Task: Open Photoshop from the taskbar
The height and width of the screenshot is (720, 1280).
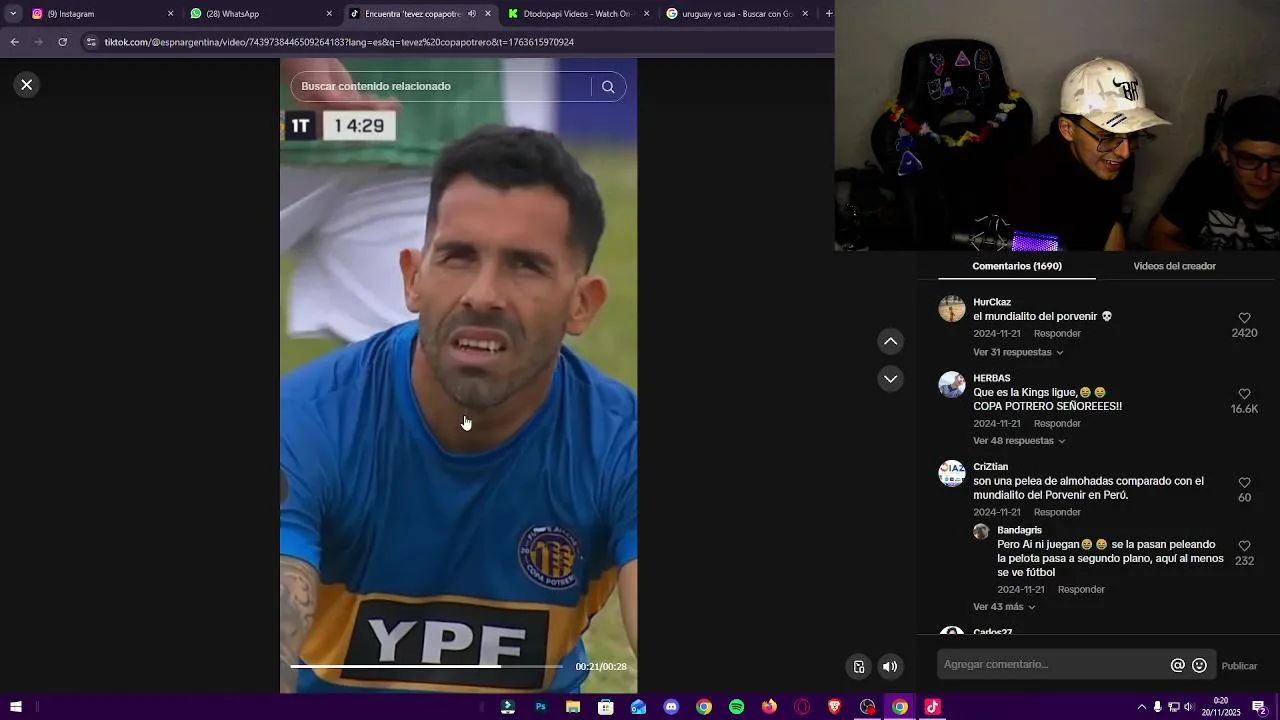Action: (541, 707)
